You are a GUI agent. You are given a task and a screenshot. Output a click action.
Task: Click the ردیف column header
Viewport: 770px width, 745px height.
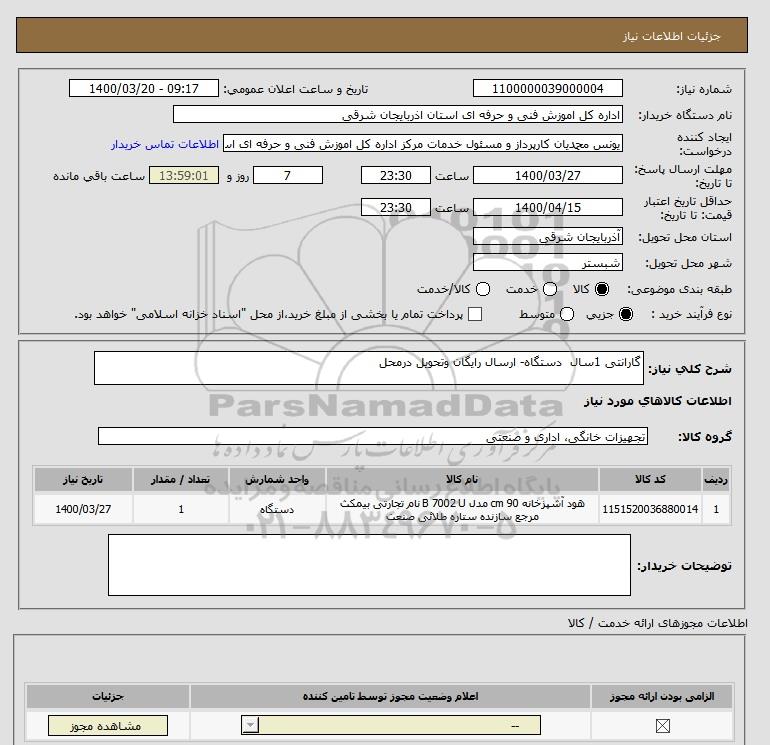pos(716,479)
